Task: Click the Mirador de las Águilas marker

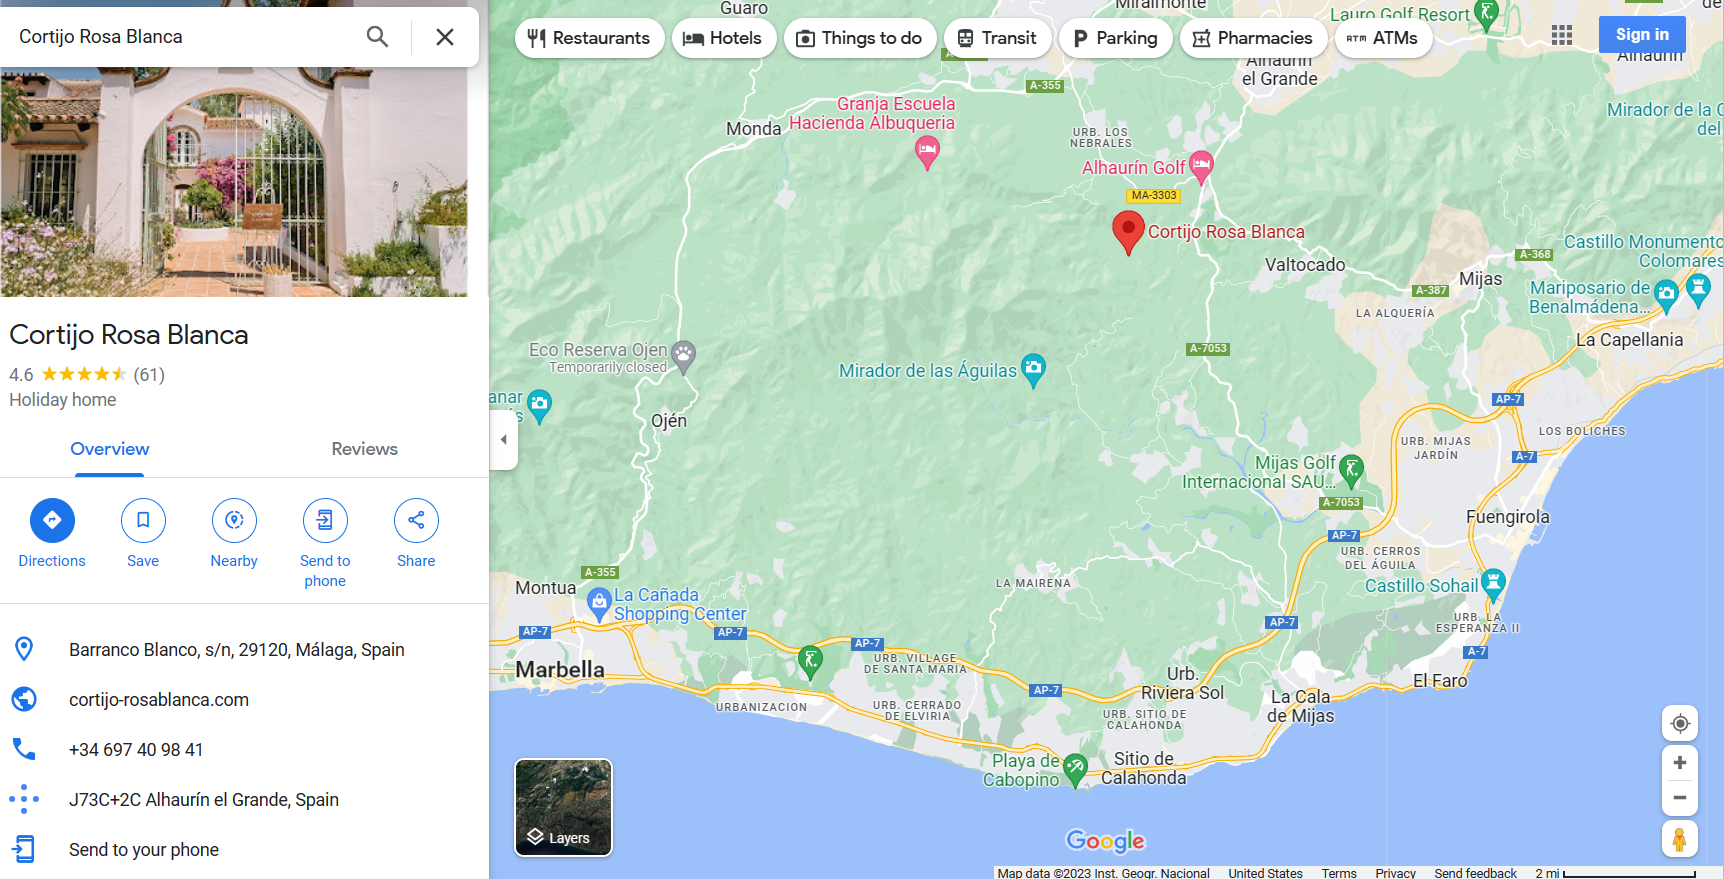Action: 1034,370
